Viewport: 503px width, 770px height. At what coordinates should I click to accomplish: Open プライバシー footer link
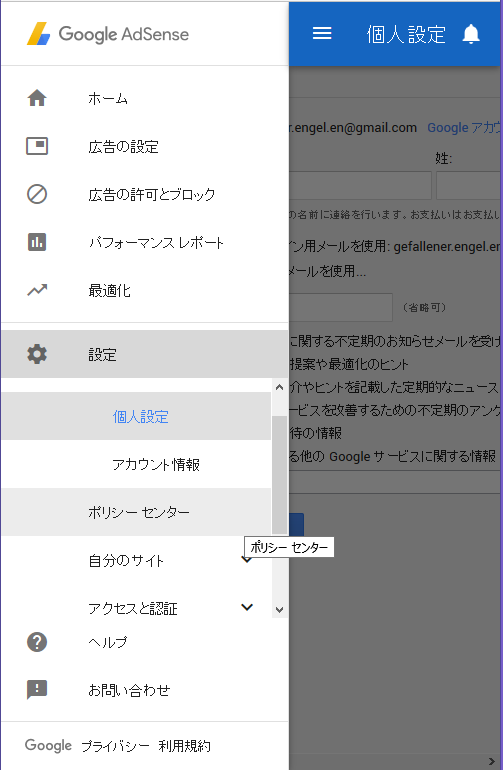(115, 746)
